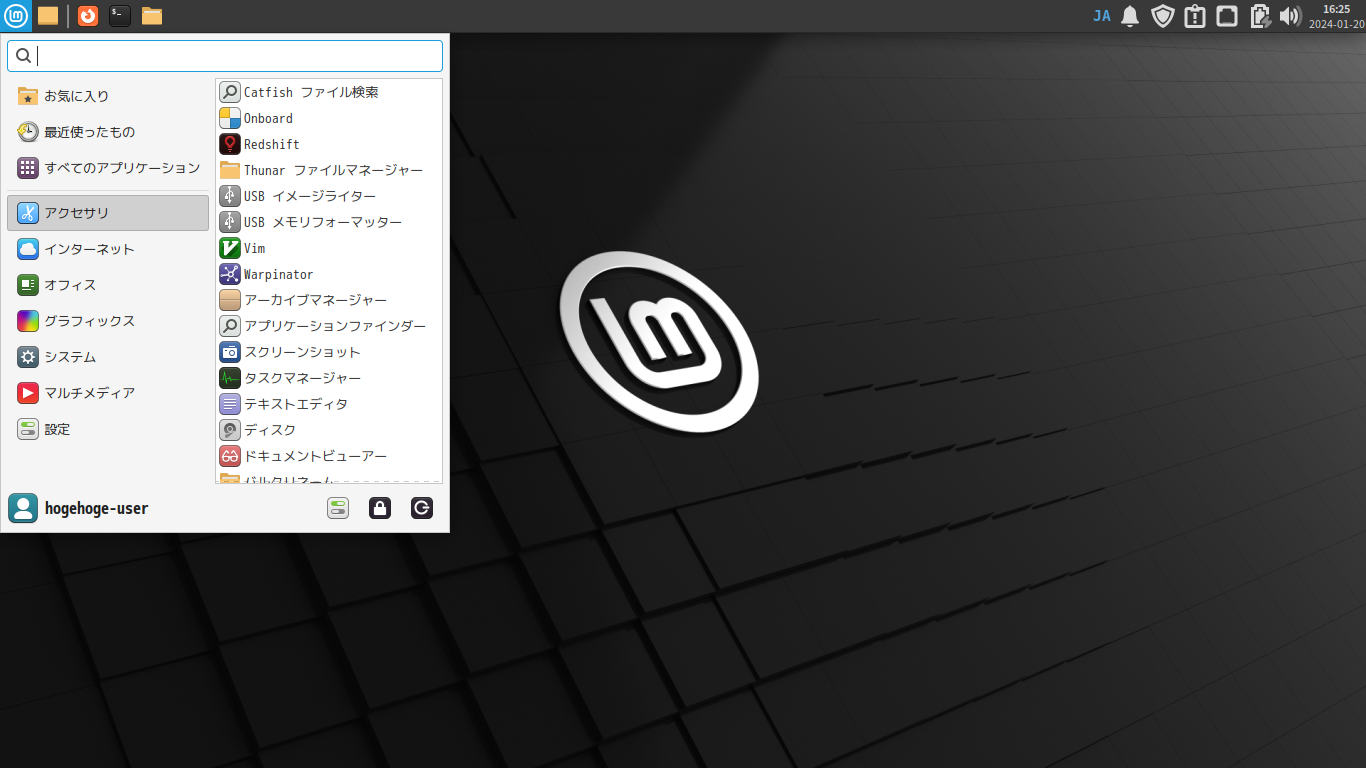Launch テキストエディタ

tap(329, 404)
